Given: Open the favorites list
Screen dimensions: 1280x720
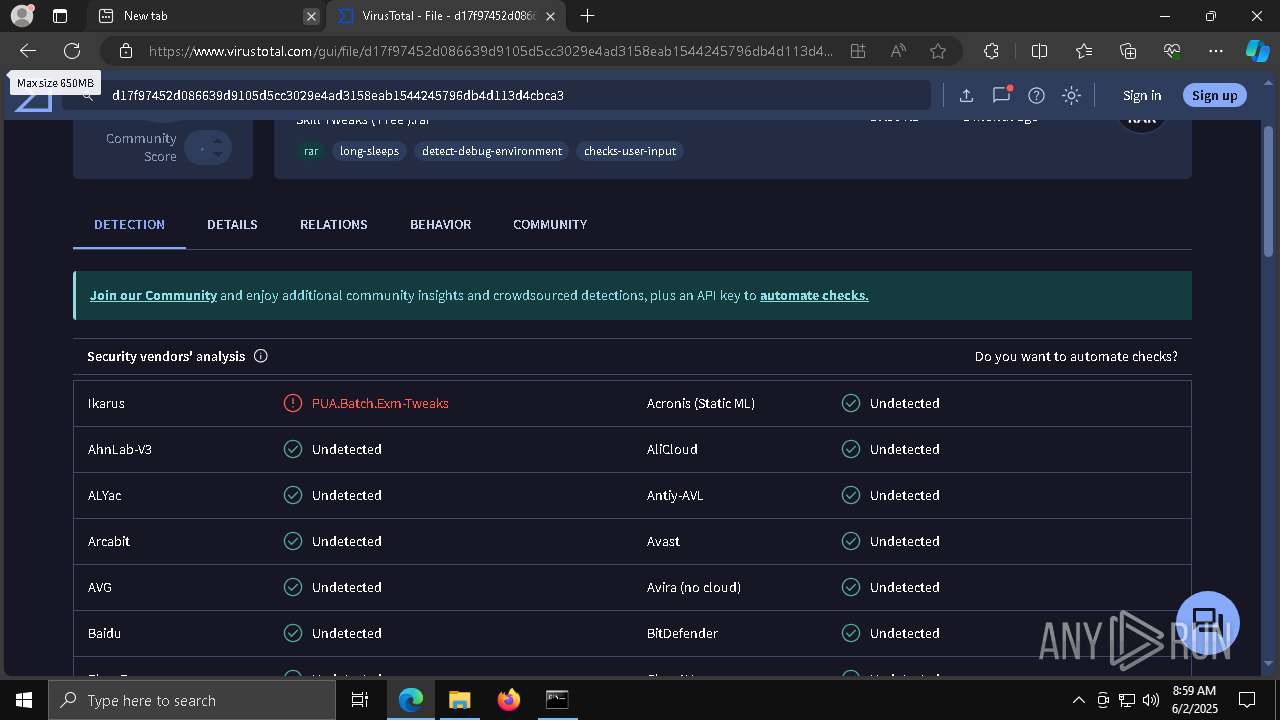Looking at the screenshot, I should 1084,51.
